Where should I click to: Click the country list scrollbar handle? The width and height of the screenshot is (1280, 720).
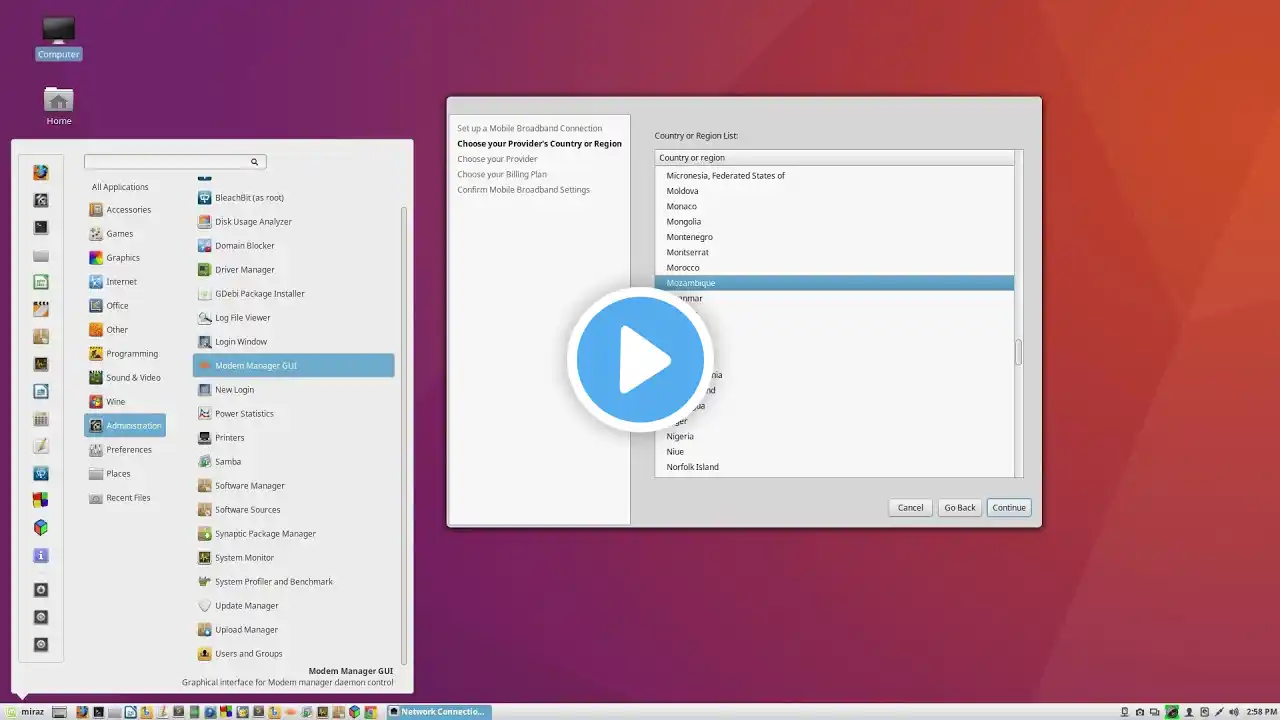[1019, 352]
